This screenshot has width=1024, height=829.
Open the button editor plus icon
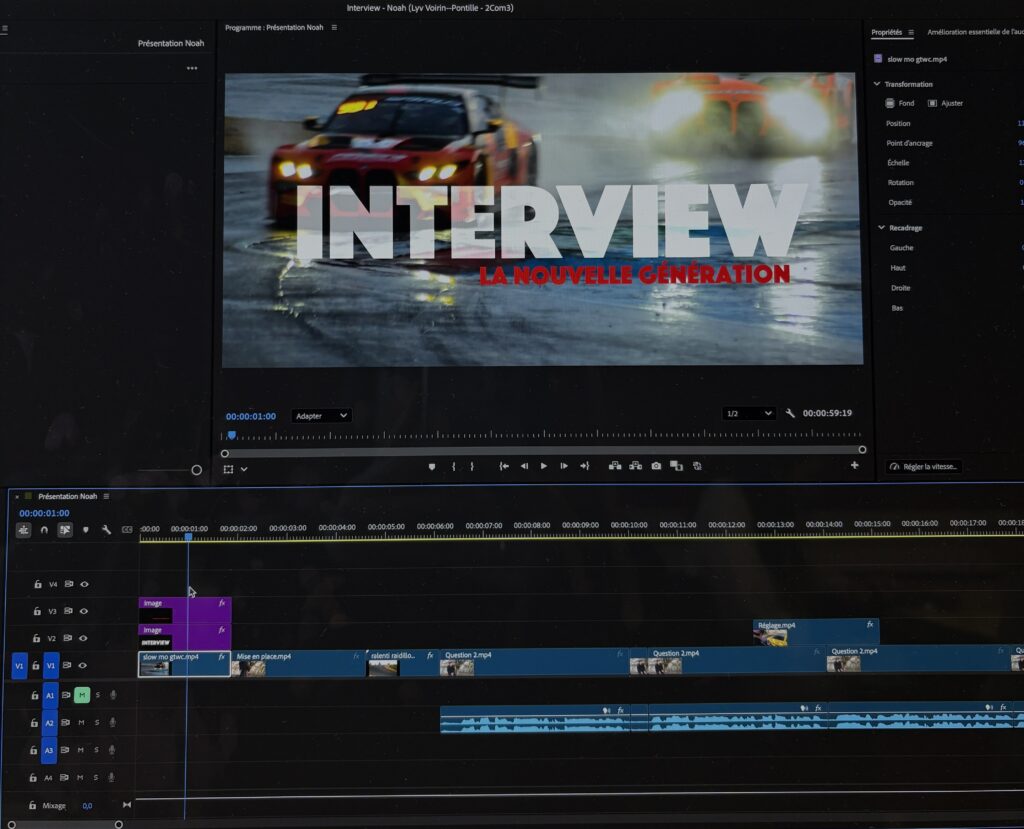(854, 465)
